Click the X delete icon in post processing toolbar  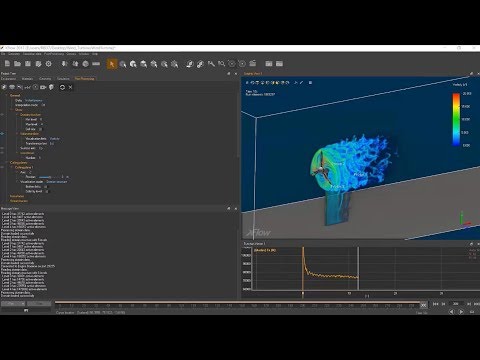[70, 87]
